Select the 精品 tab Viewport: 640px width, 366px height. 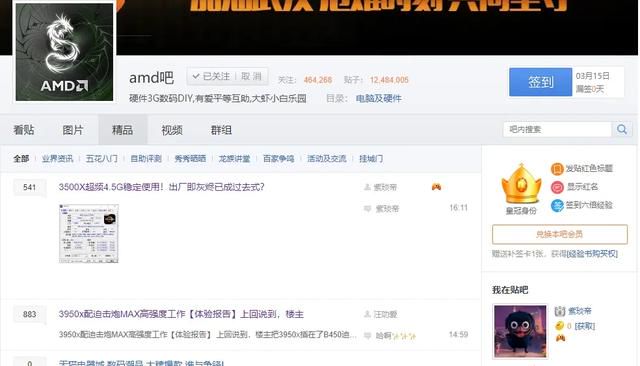click(122, 130)
